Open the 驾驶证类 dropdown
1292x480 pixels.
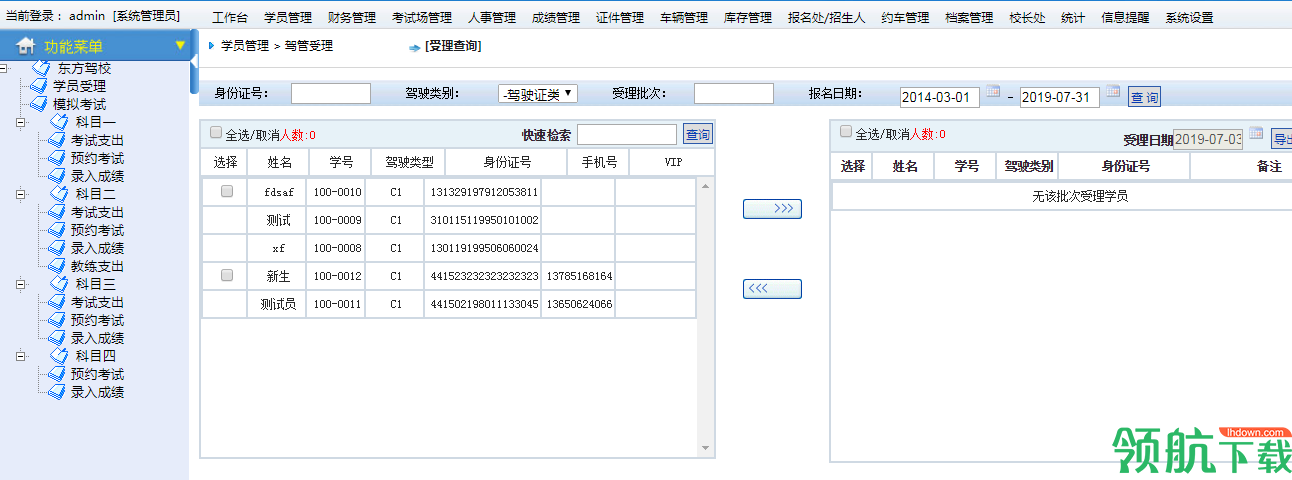[538, 94]
